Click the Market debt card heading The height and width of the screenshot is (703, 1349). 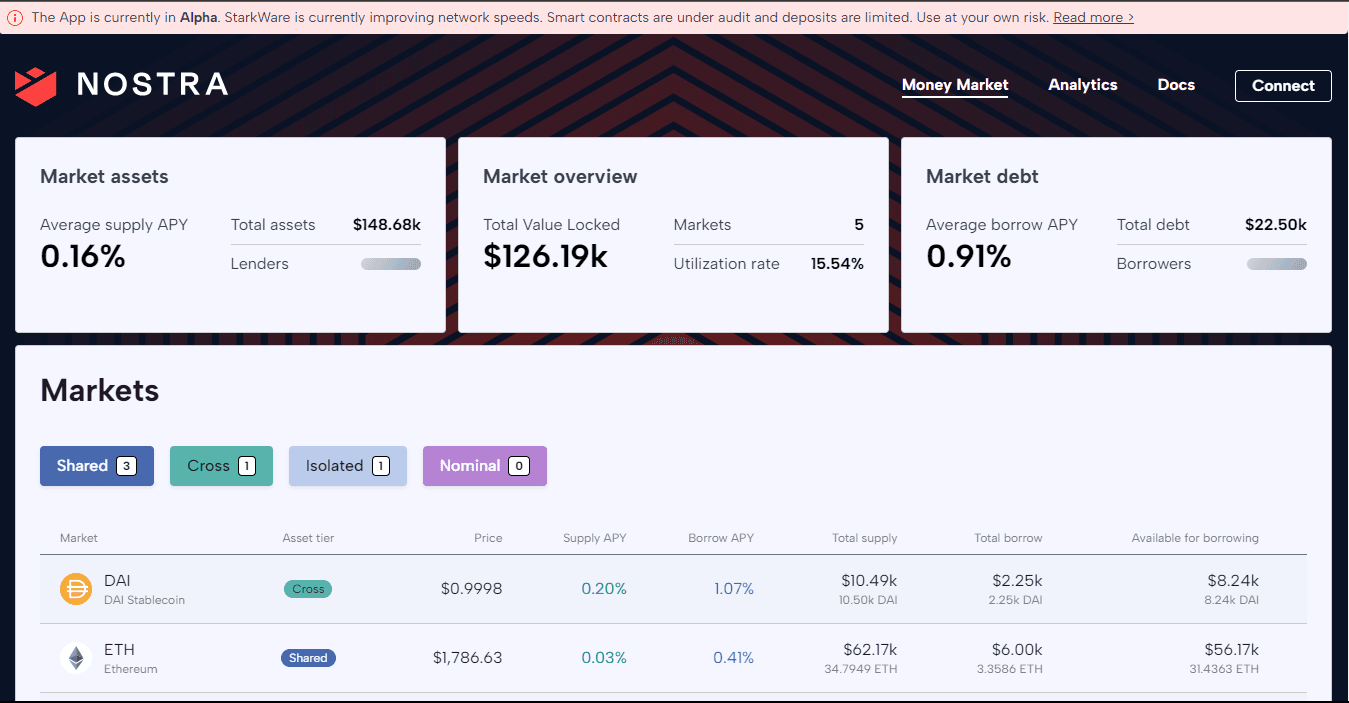point(983,176)
